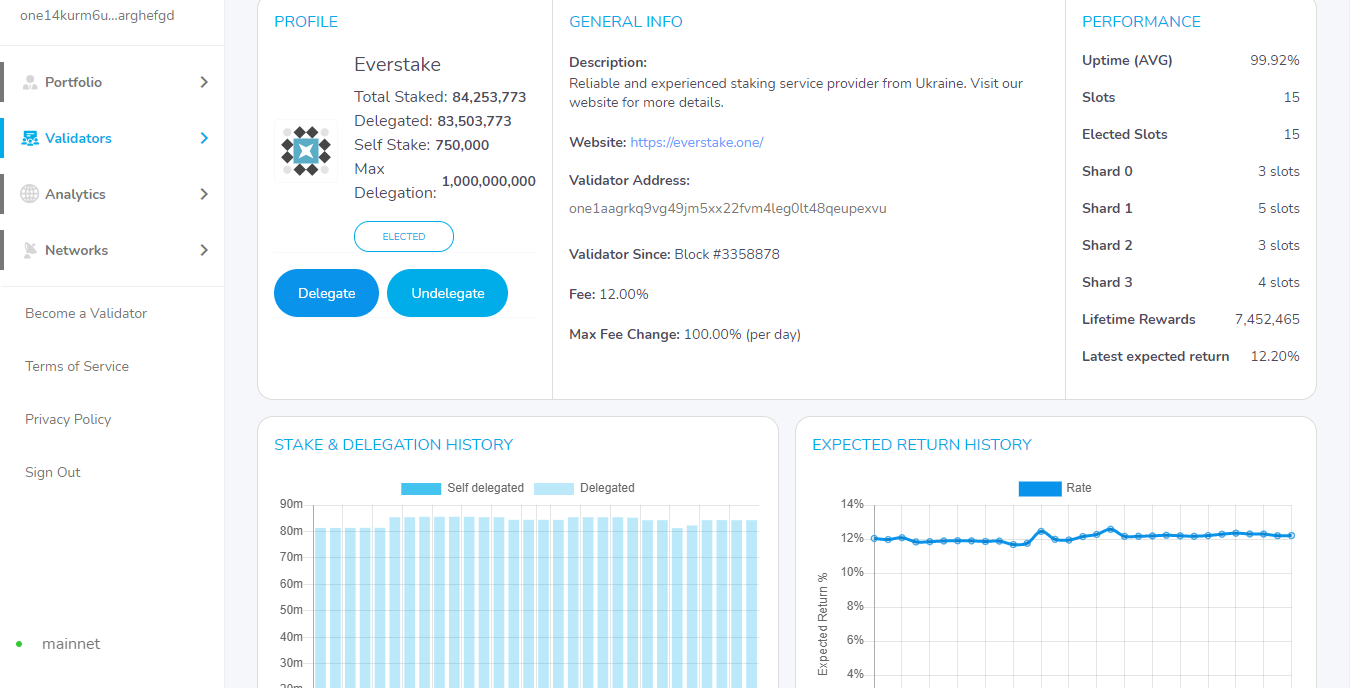Click the peak point on return line
The width and height of the screenshot is (1350, 688).
[1110, 529]
